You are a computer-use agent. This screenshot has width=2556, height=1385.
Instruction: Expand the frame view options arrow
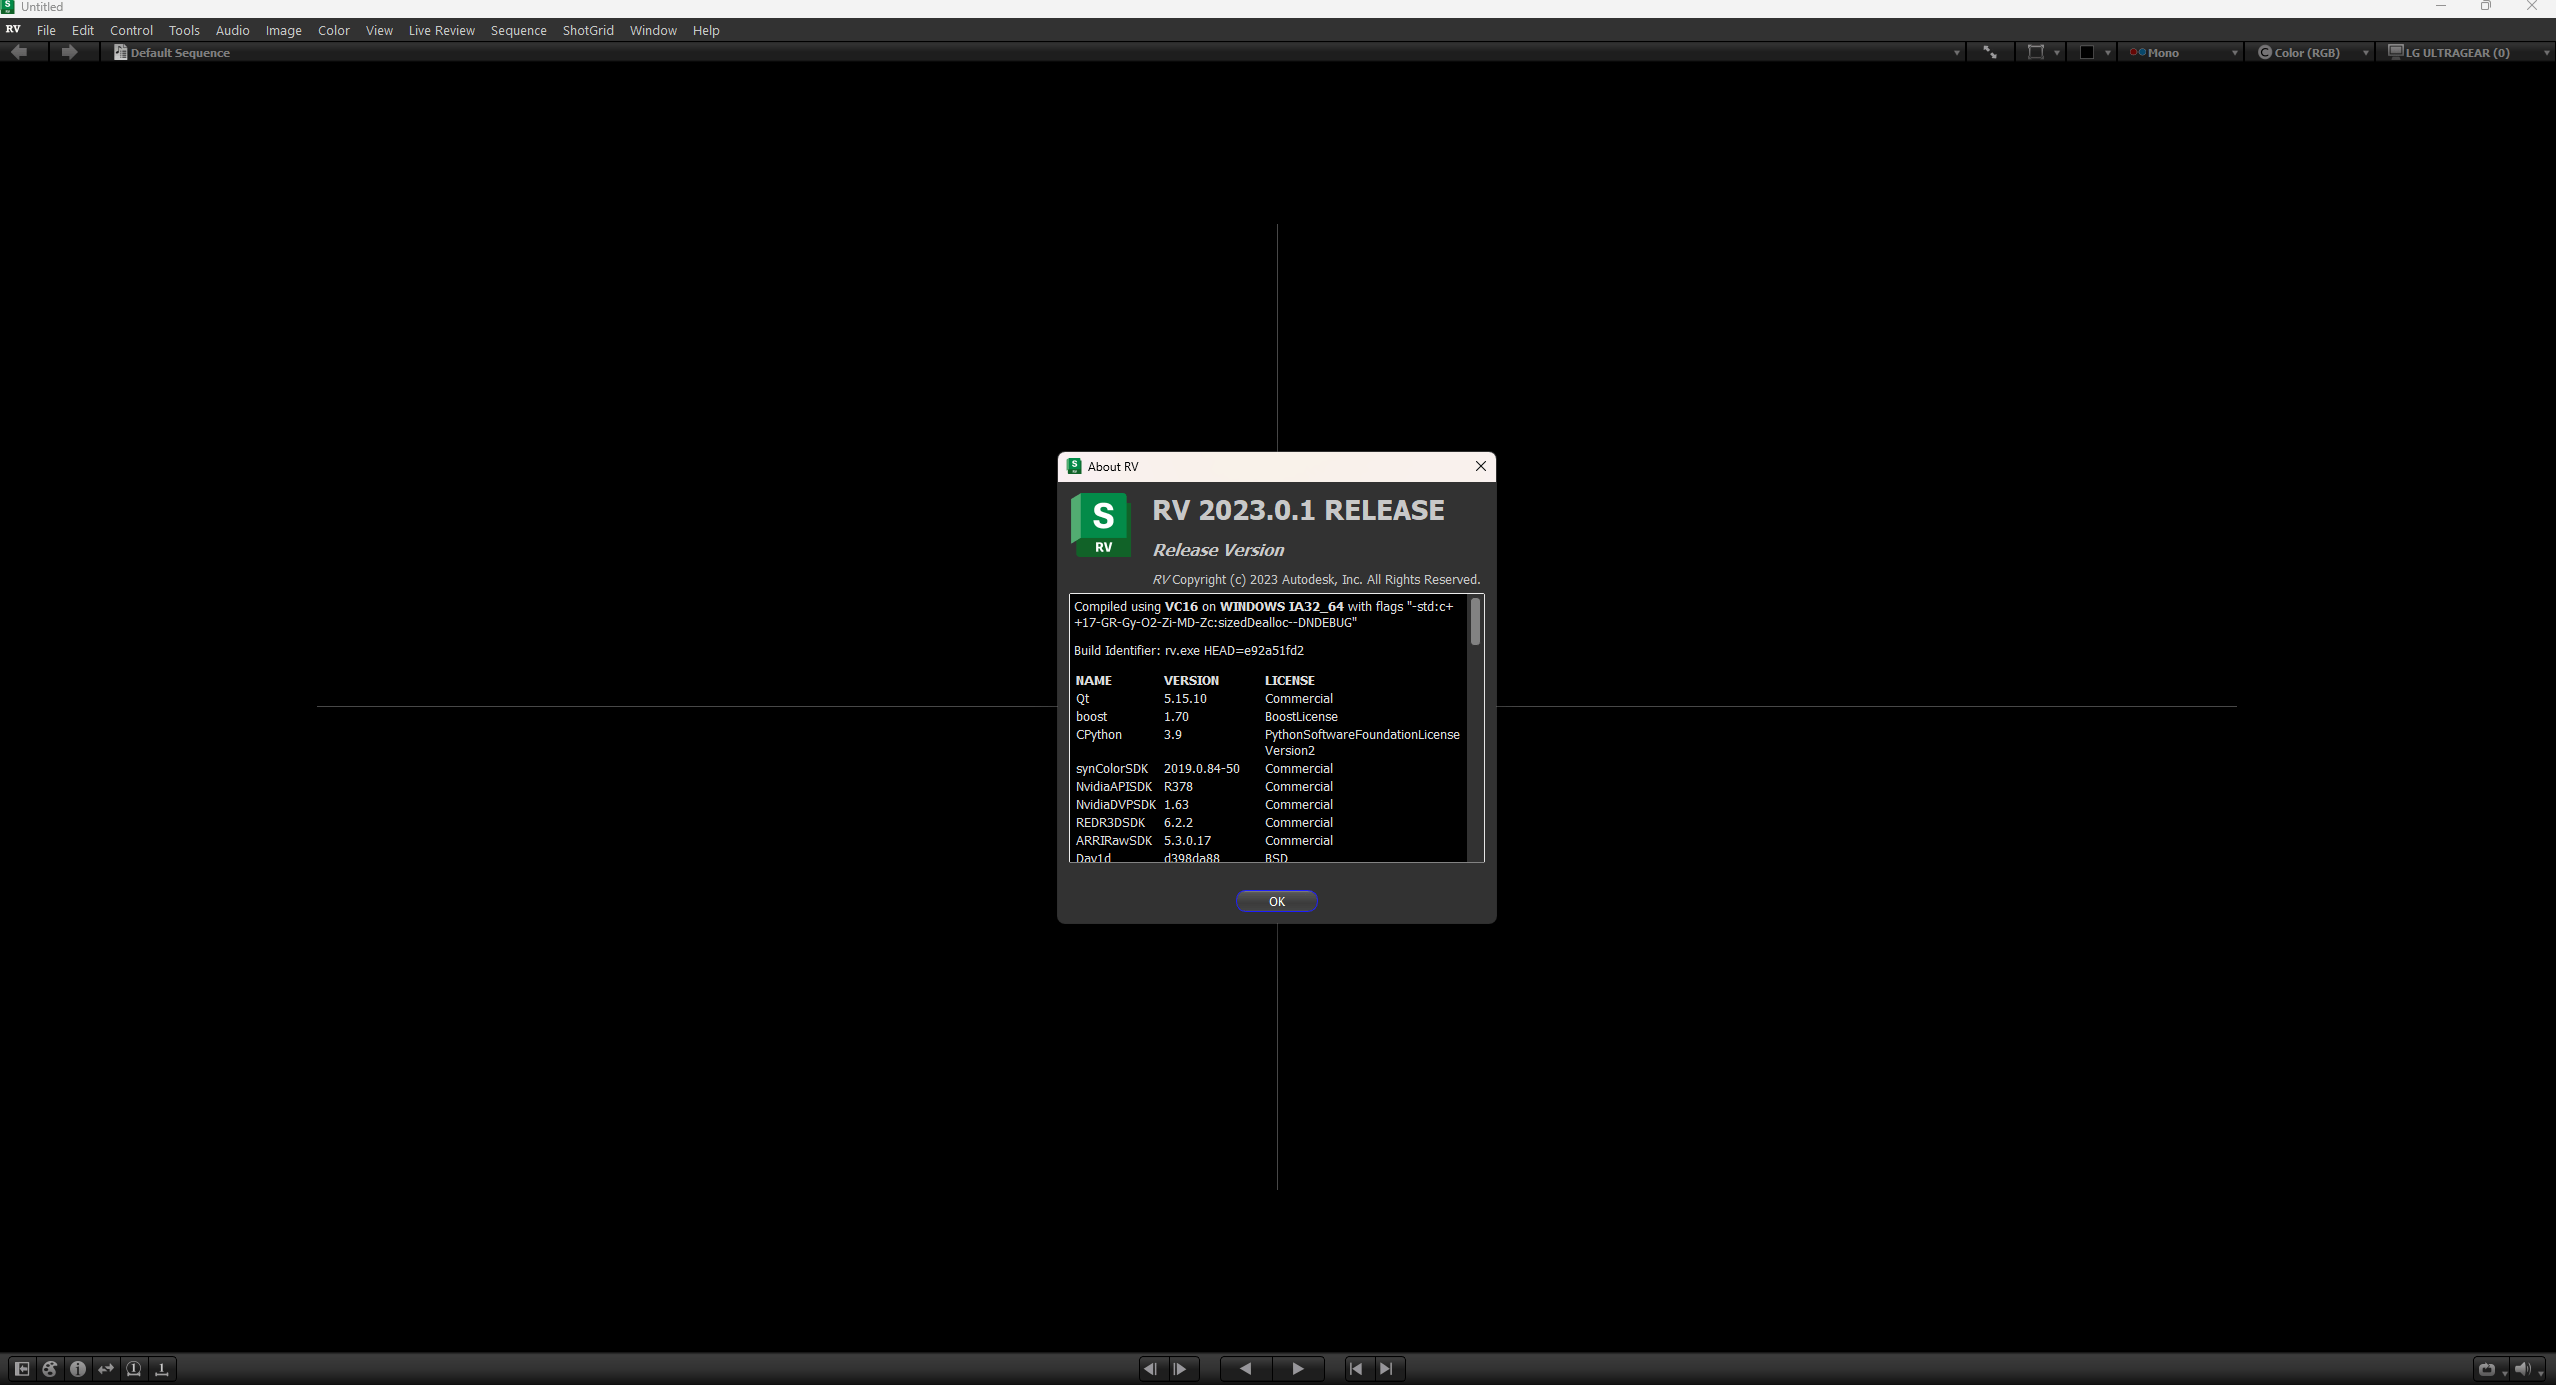(x=2056, y=53)
